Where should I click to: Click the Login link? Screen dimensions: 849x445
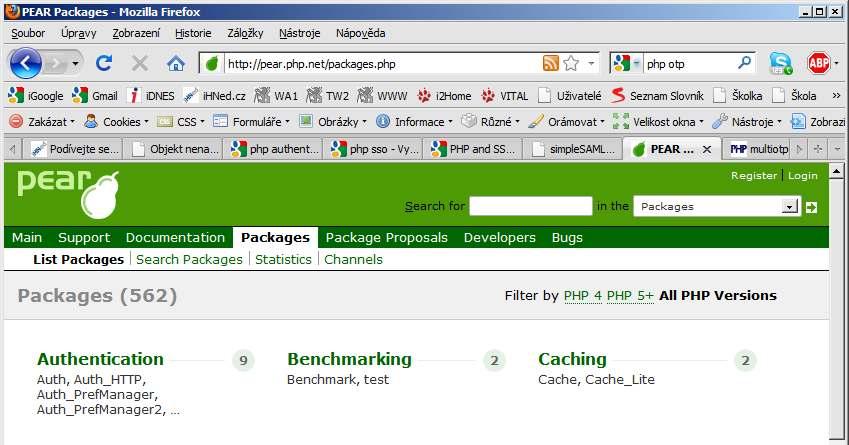[803, 175]
